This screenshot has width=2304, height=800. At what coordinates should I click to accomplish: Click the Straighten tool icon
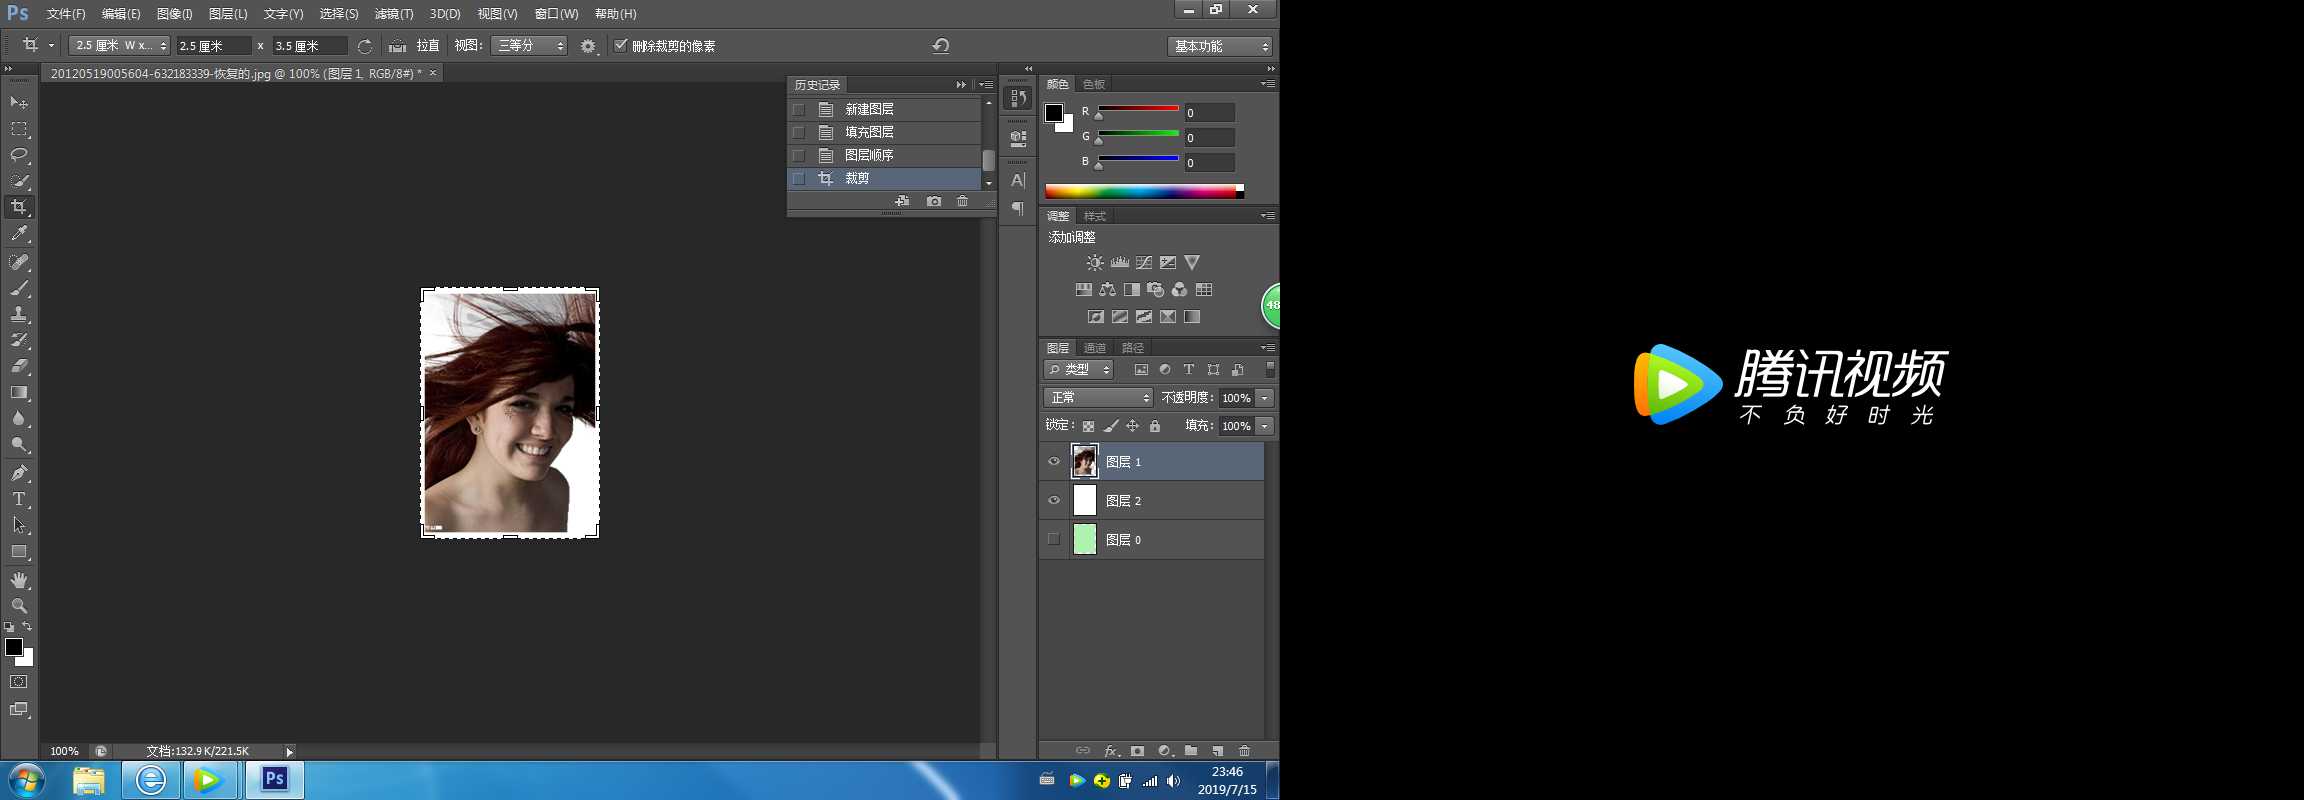click(397, 46)
